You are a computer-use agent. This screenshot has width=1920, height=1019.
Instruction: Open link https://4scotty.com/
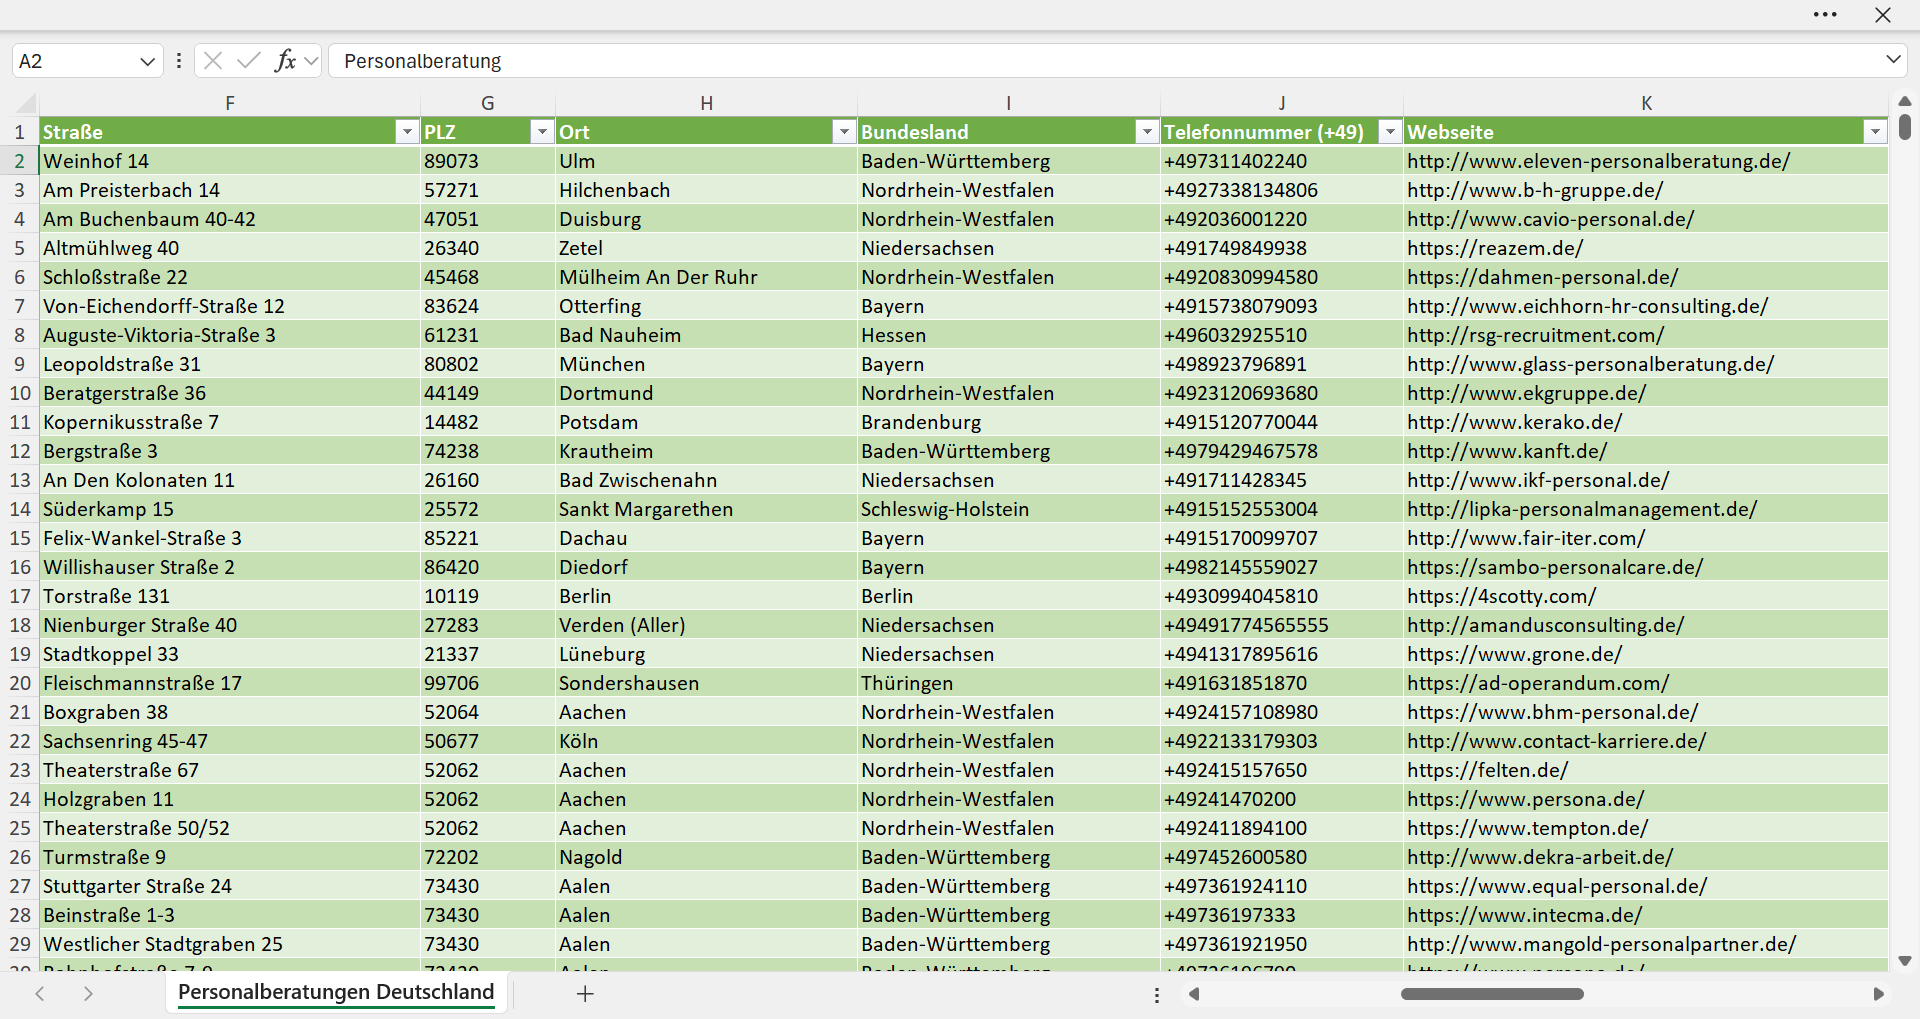click(x=1501, y=596)
